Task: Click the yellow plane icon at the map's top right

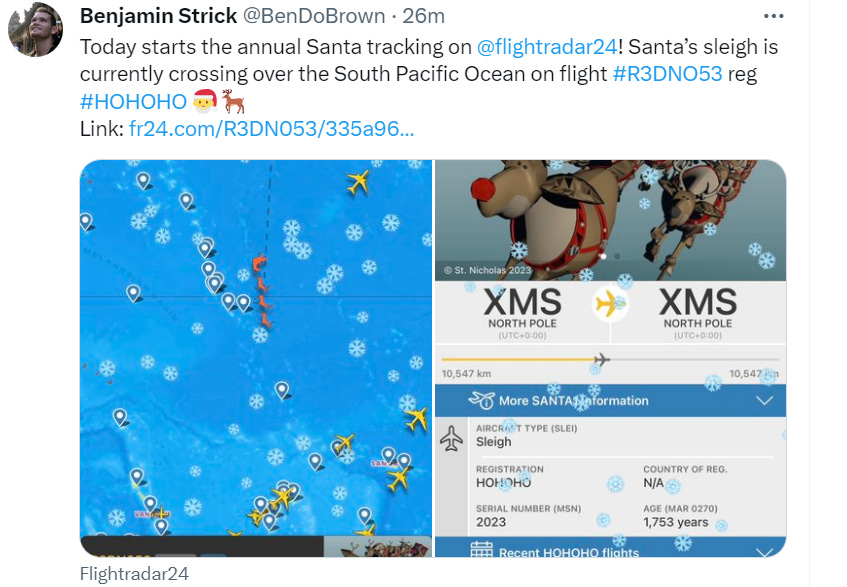Action: point(358,182)
